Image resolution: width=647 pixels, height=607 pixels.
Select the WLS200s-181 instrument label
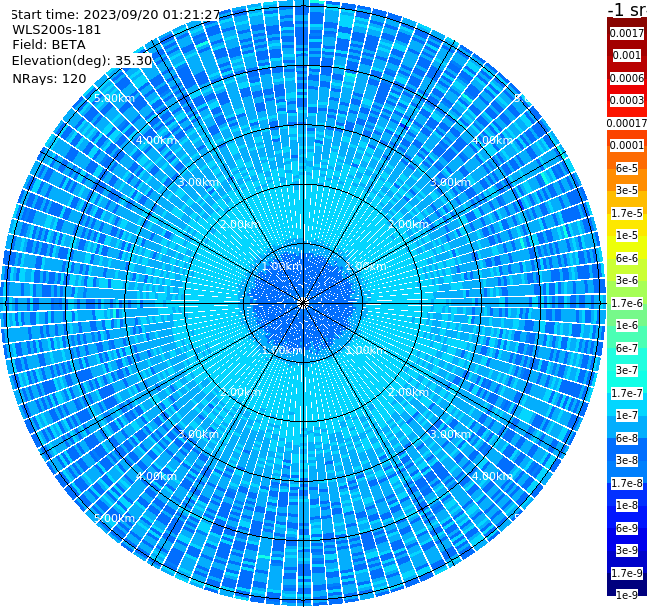(x=57, y=30)
